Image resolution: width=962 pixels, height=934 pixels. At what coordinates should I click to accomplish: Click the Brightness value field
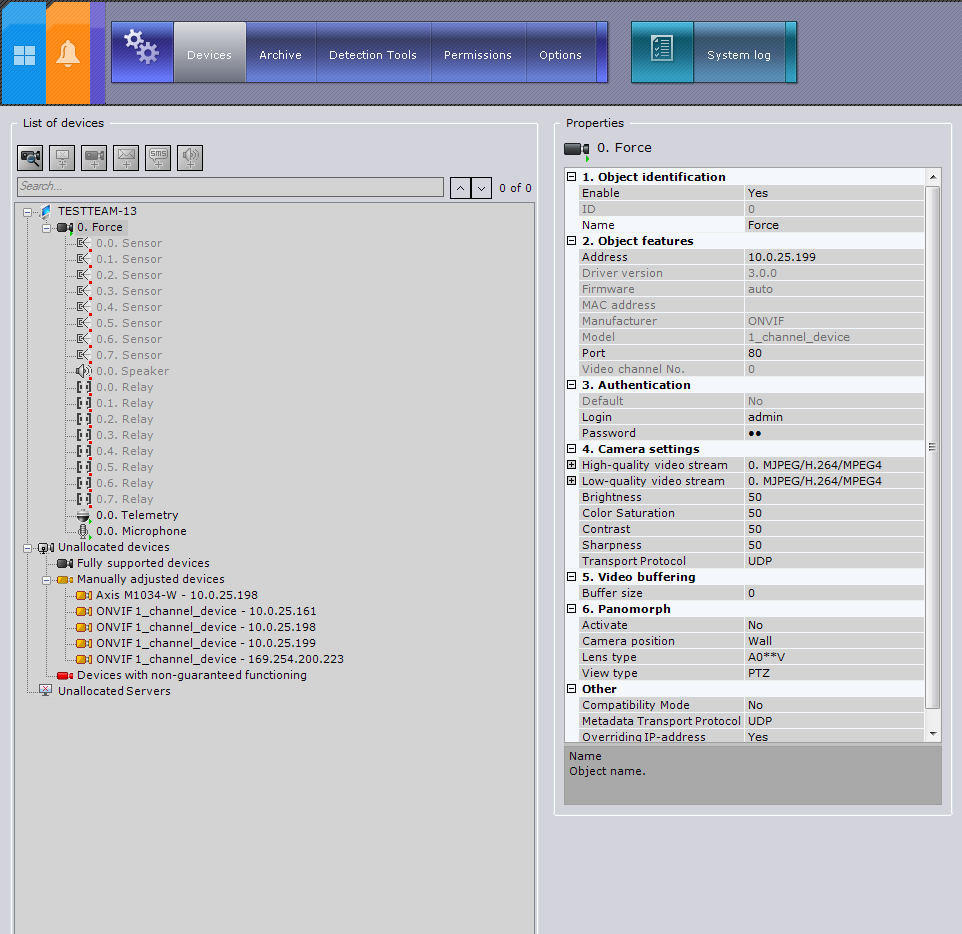click(834, 497)
